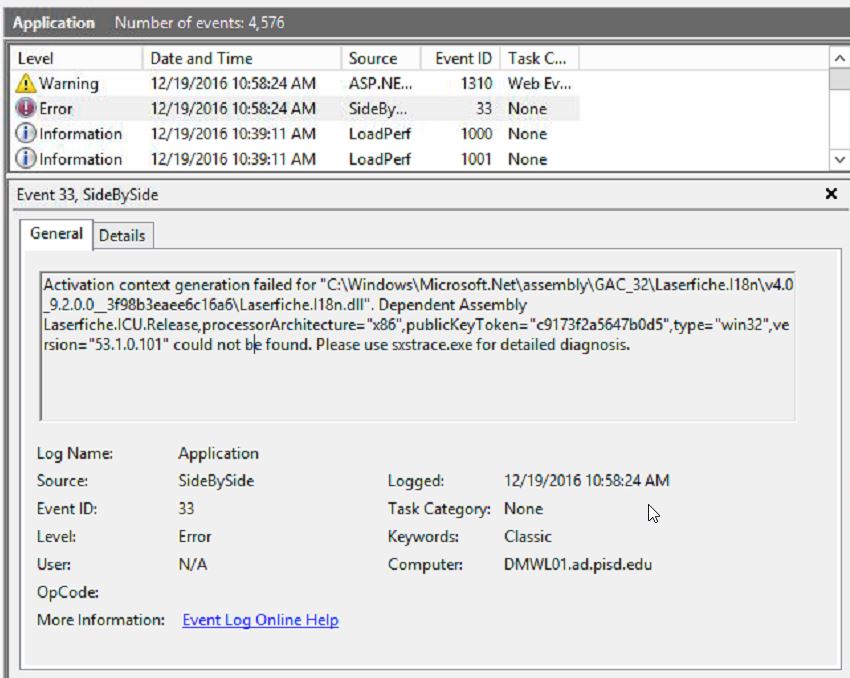Sort by the Event ID column header

coord(463,59)
